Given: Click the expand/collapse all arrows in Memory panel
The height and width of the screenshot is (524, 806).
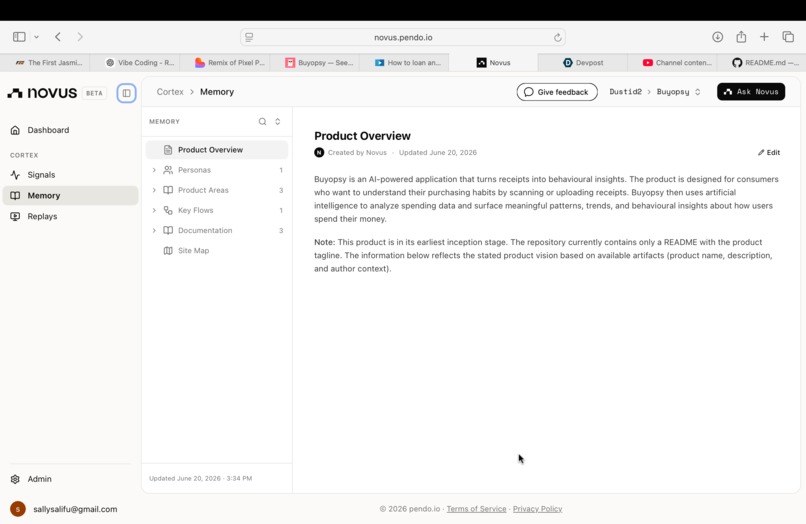Looking at the screenshot, I should coord(278,121).
